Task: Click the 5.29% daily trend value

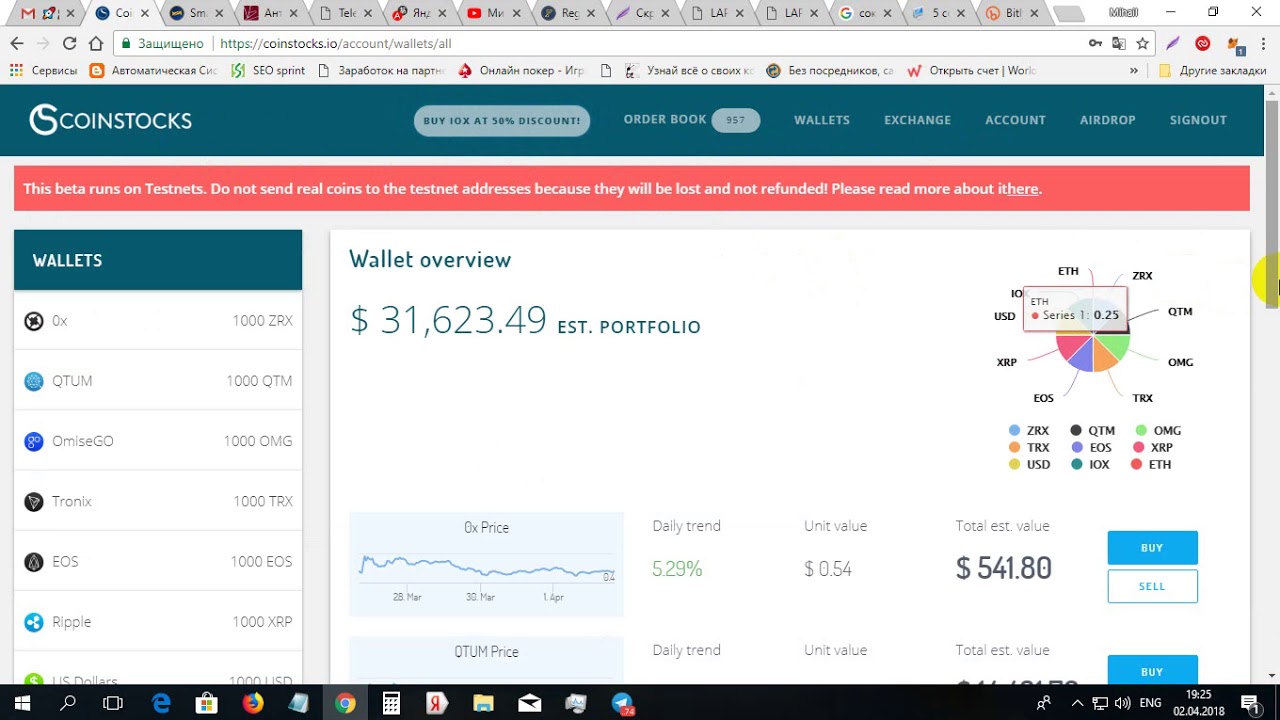Action: (x=677, y=569)
